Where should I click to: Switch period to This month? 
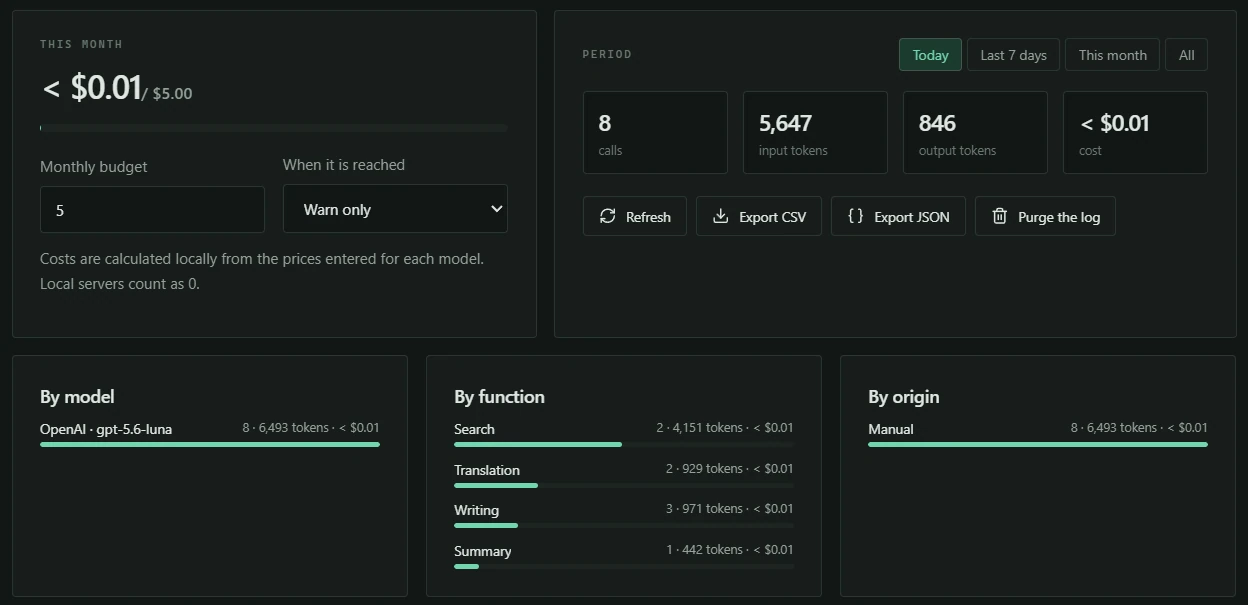[1112, 55]
